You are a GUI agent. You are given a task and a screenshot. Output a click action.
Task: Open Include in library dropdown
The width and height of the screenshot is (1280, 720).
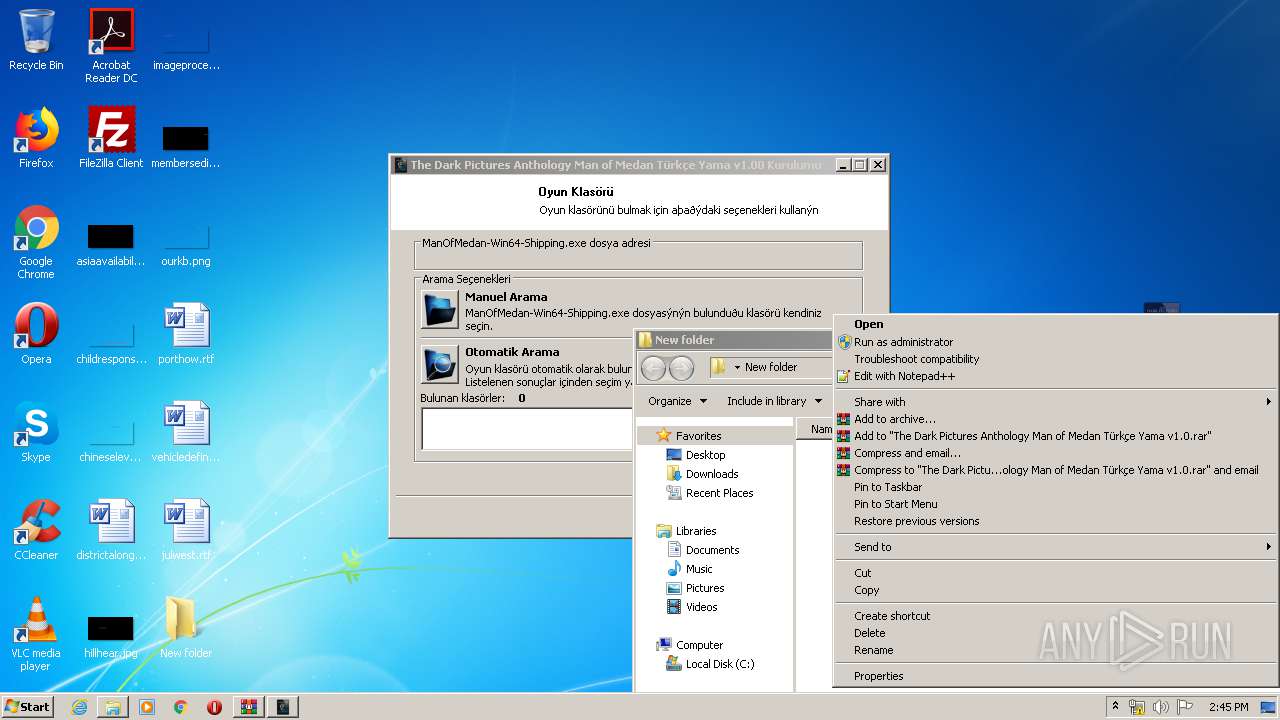tap(774, 401)
